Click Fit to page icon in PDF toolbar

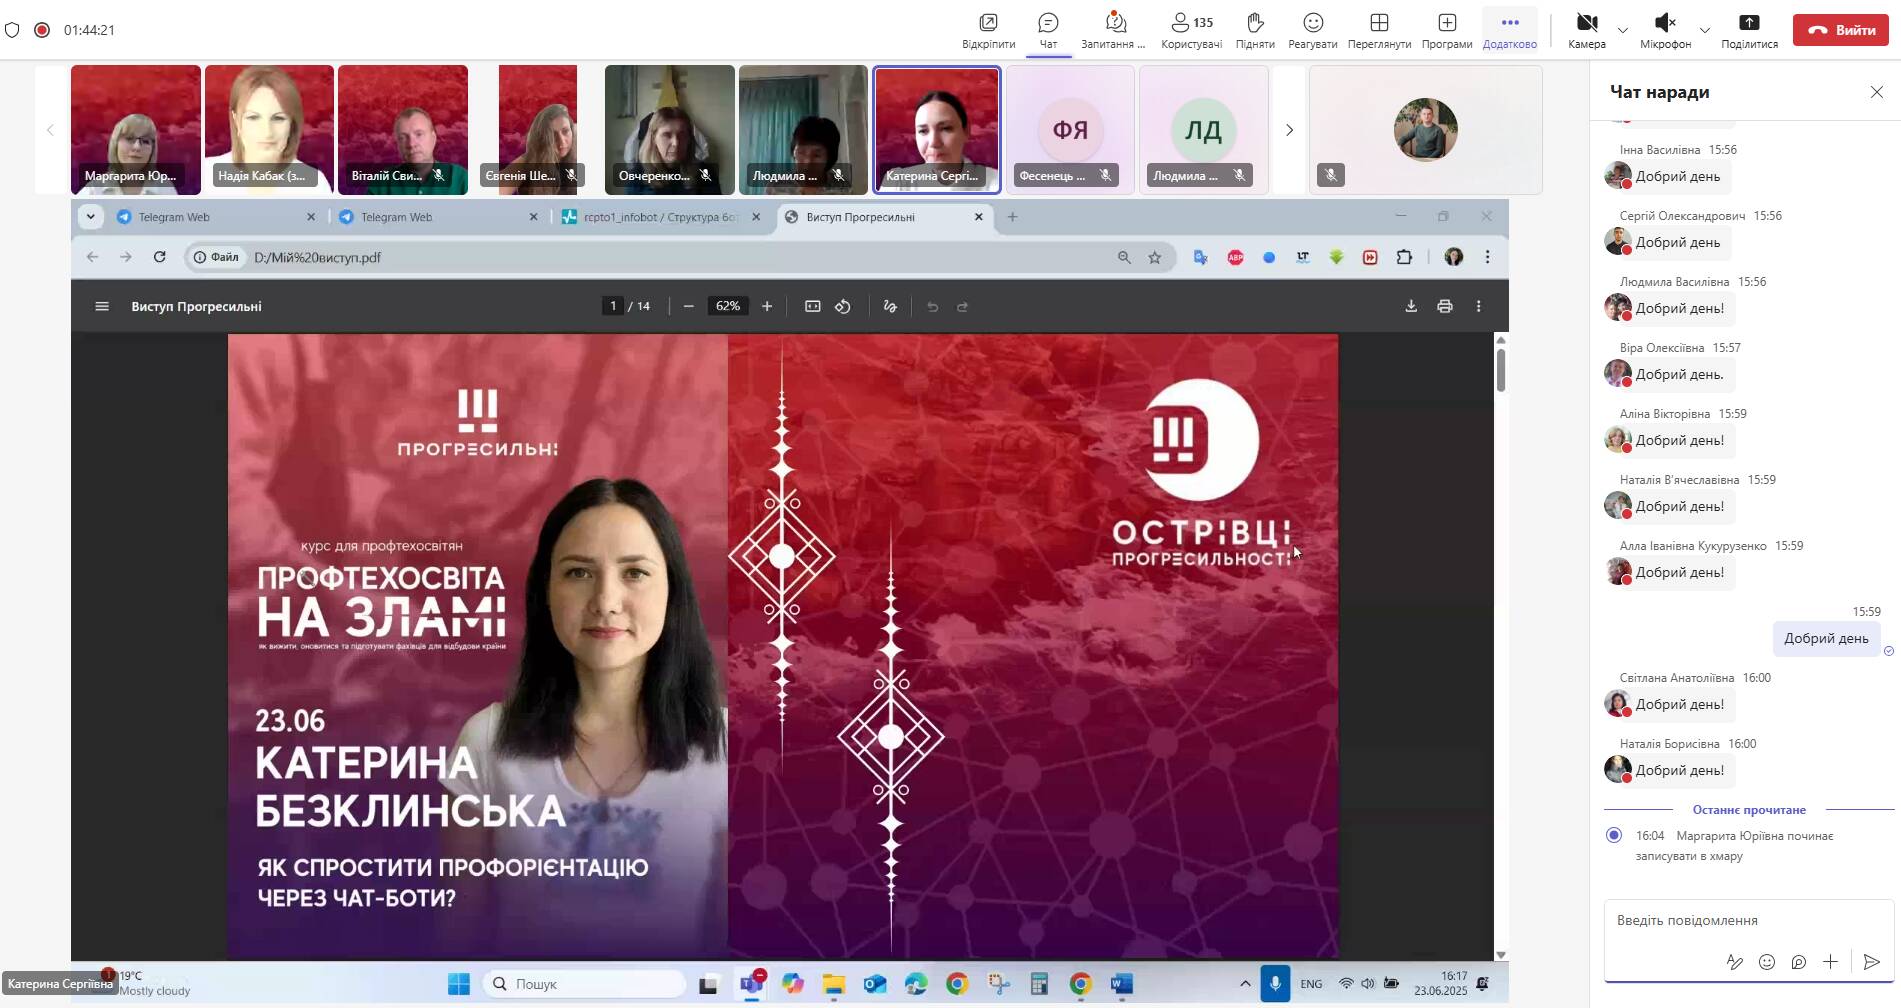click(813, 306)
